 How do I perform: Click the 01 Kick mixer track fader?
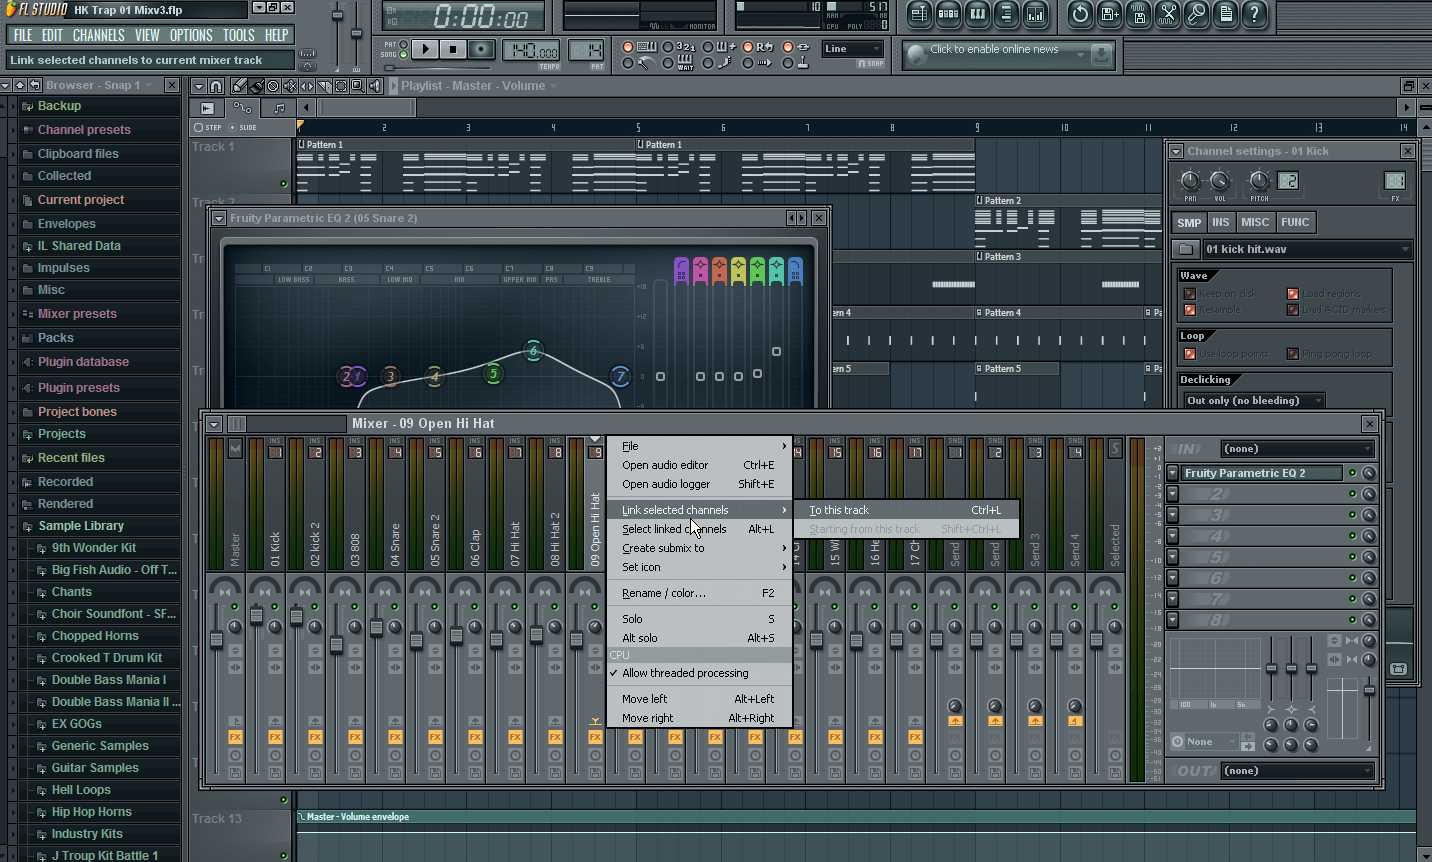[256, 618]
